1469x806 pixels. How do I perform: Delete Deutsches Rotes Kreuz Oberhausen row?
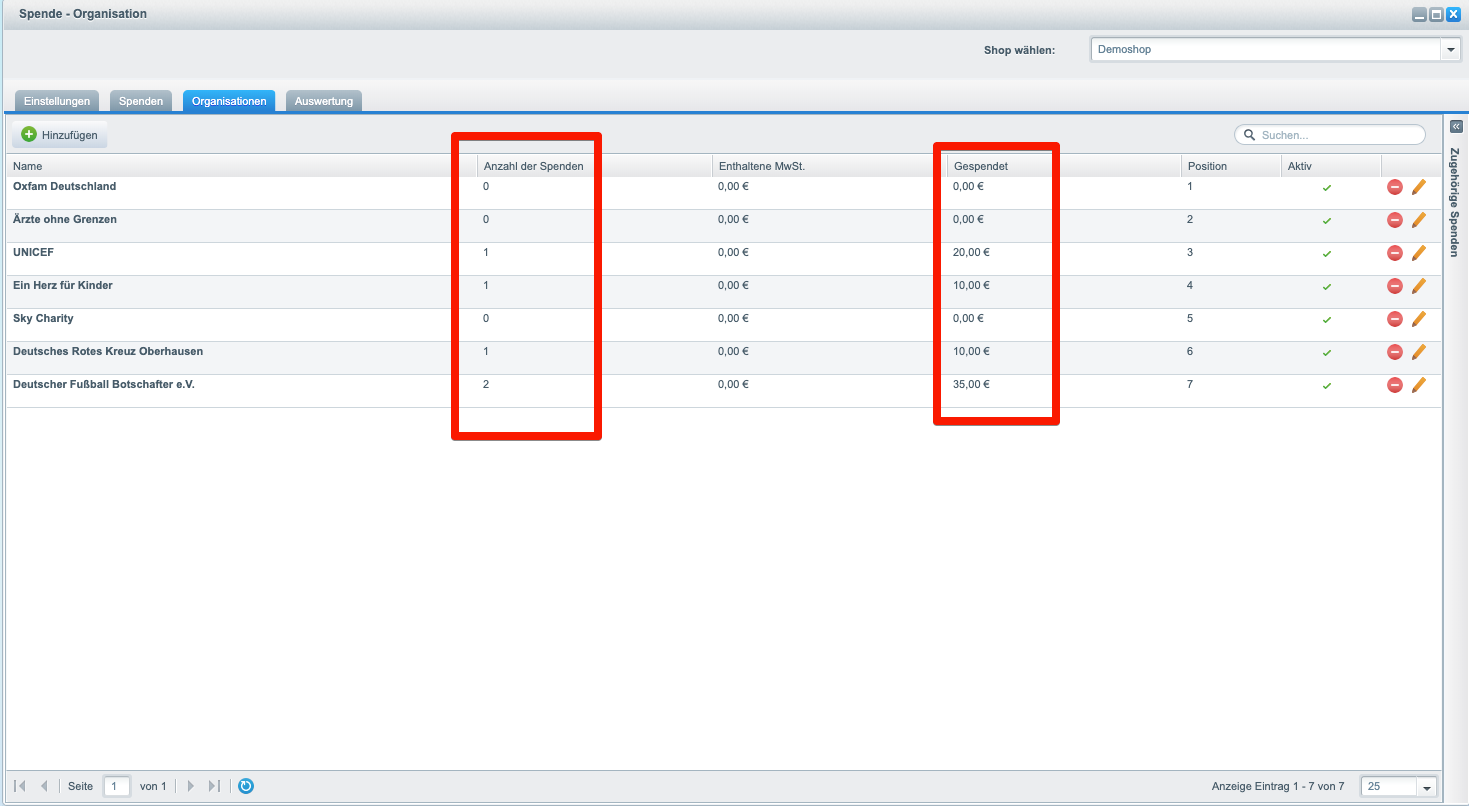[x=1394, y=352]
